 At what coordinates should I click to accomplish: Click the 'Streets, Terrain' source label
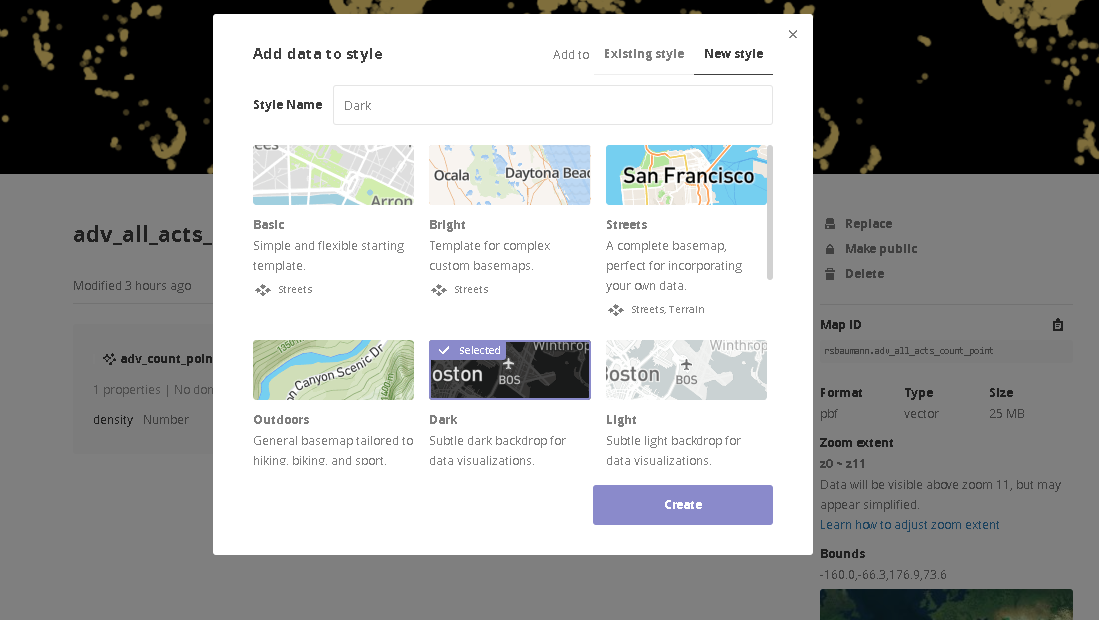pos(668,310)
